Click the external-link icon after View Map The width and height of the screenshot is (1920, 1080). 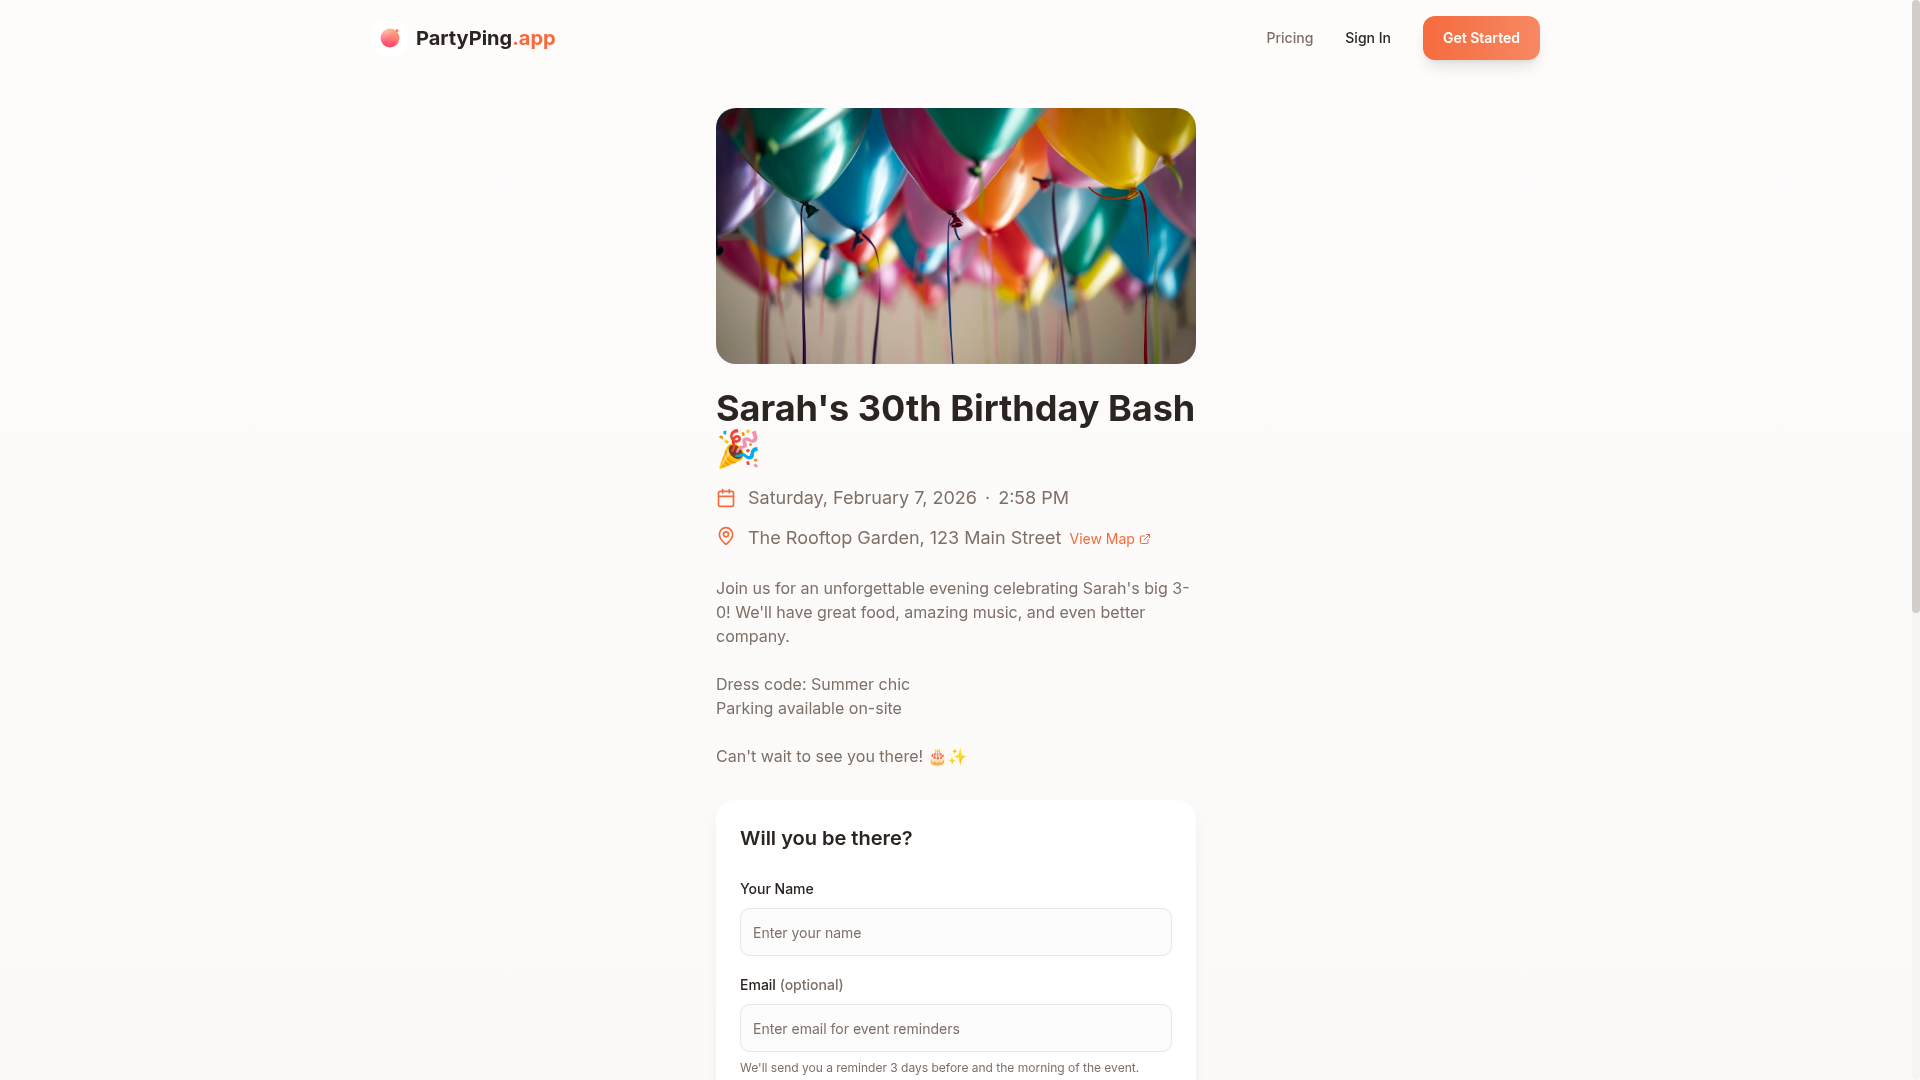tap(1145, 539)
